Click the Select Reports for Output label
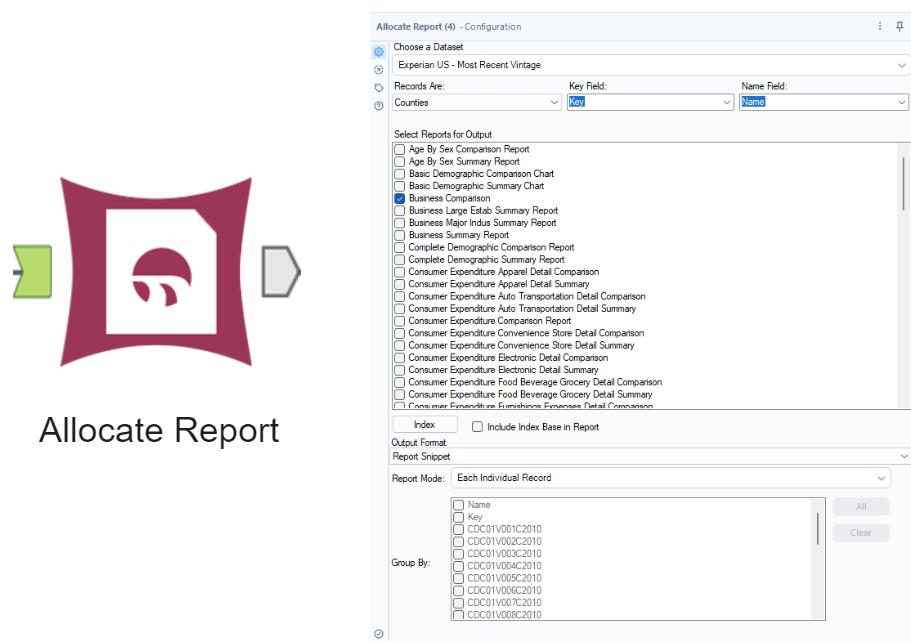Image resolution: width=911 pixels, height=642 pixels. 443,134
